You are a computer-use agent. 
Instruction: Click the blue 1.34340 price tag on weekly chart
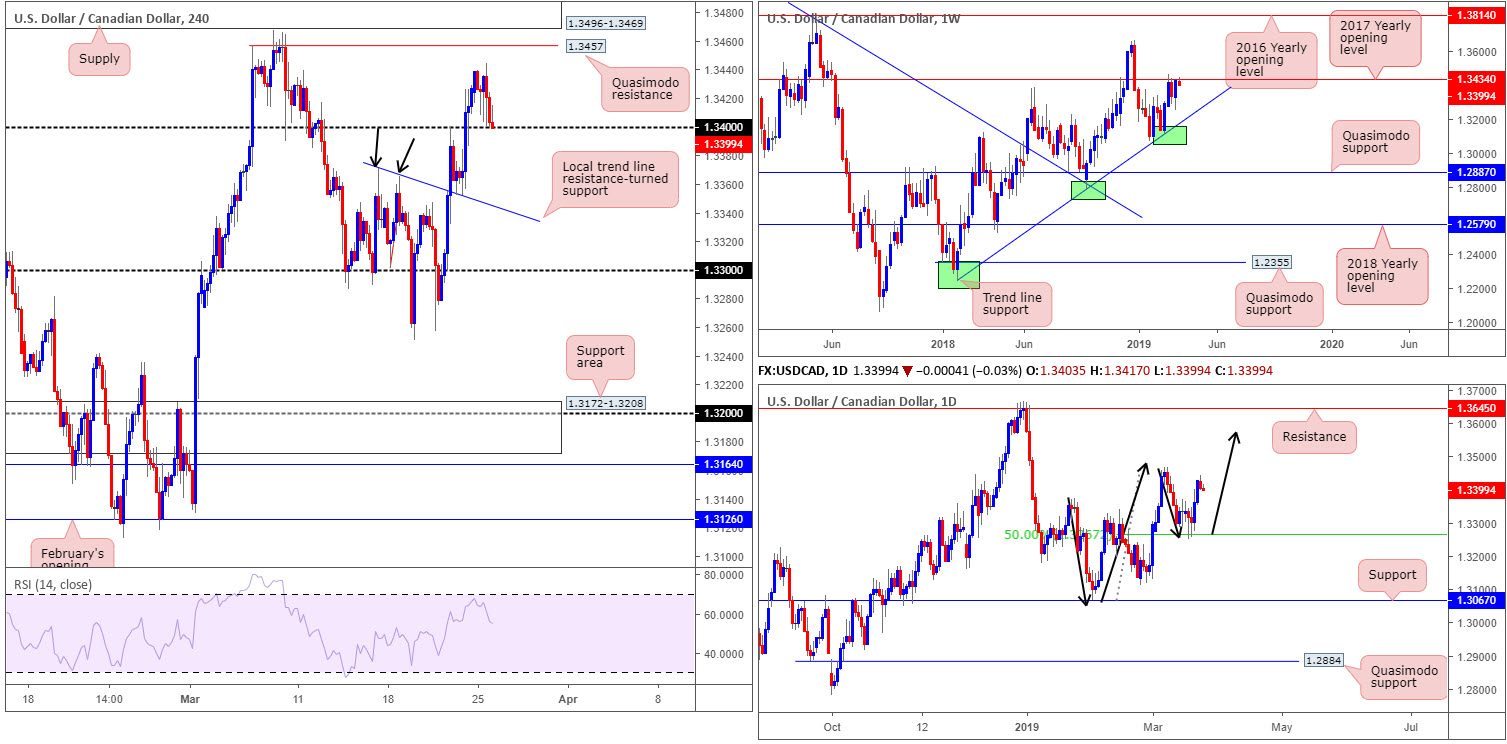[x=1476, y=79]
